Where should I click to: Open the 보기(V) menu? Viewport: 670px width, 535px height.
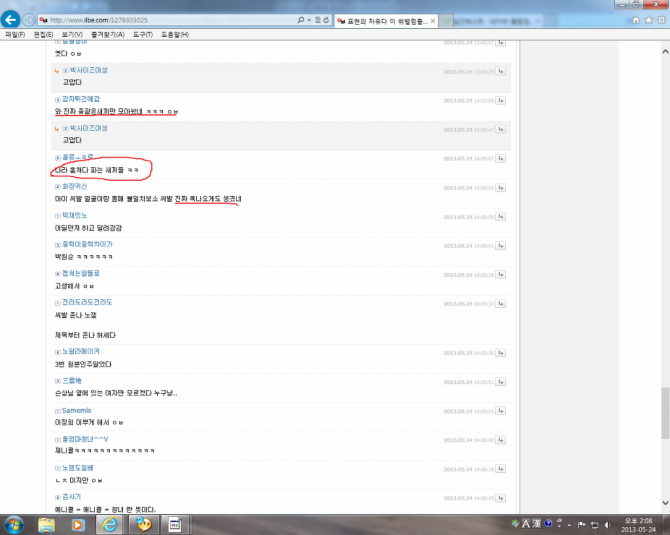[x=72, y=35]
